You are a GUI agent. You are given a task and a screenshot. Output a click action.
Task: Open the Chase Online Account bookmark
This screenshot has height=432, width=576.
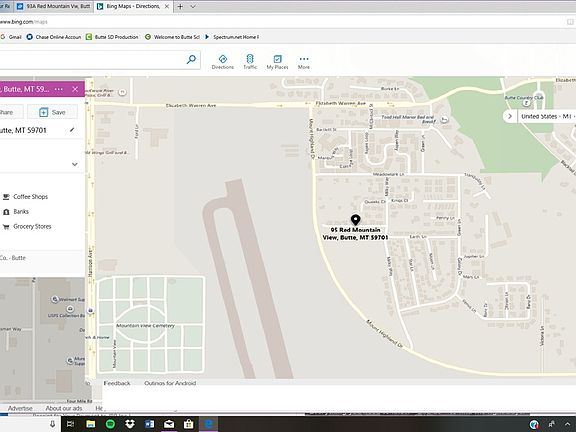54,37
